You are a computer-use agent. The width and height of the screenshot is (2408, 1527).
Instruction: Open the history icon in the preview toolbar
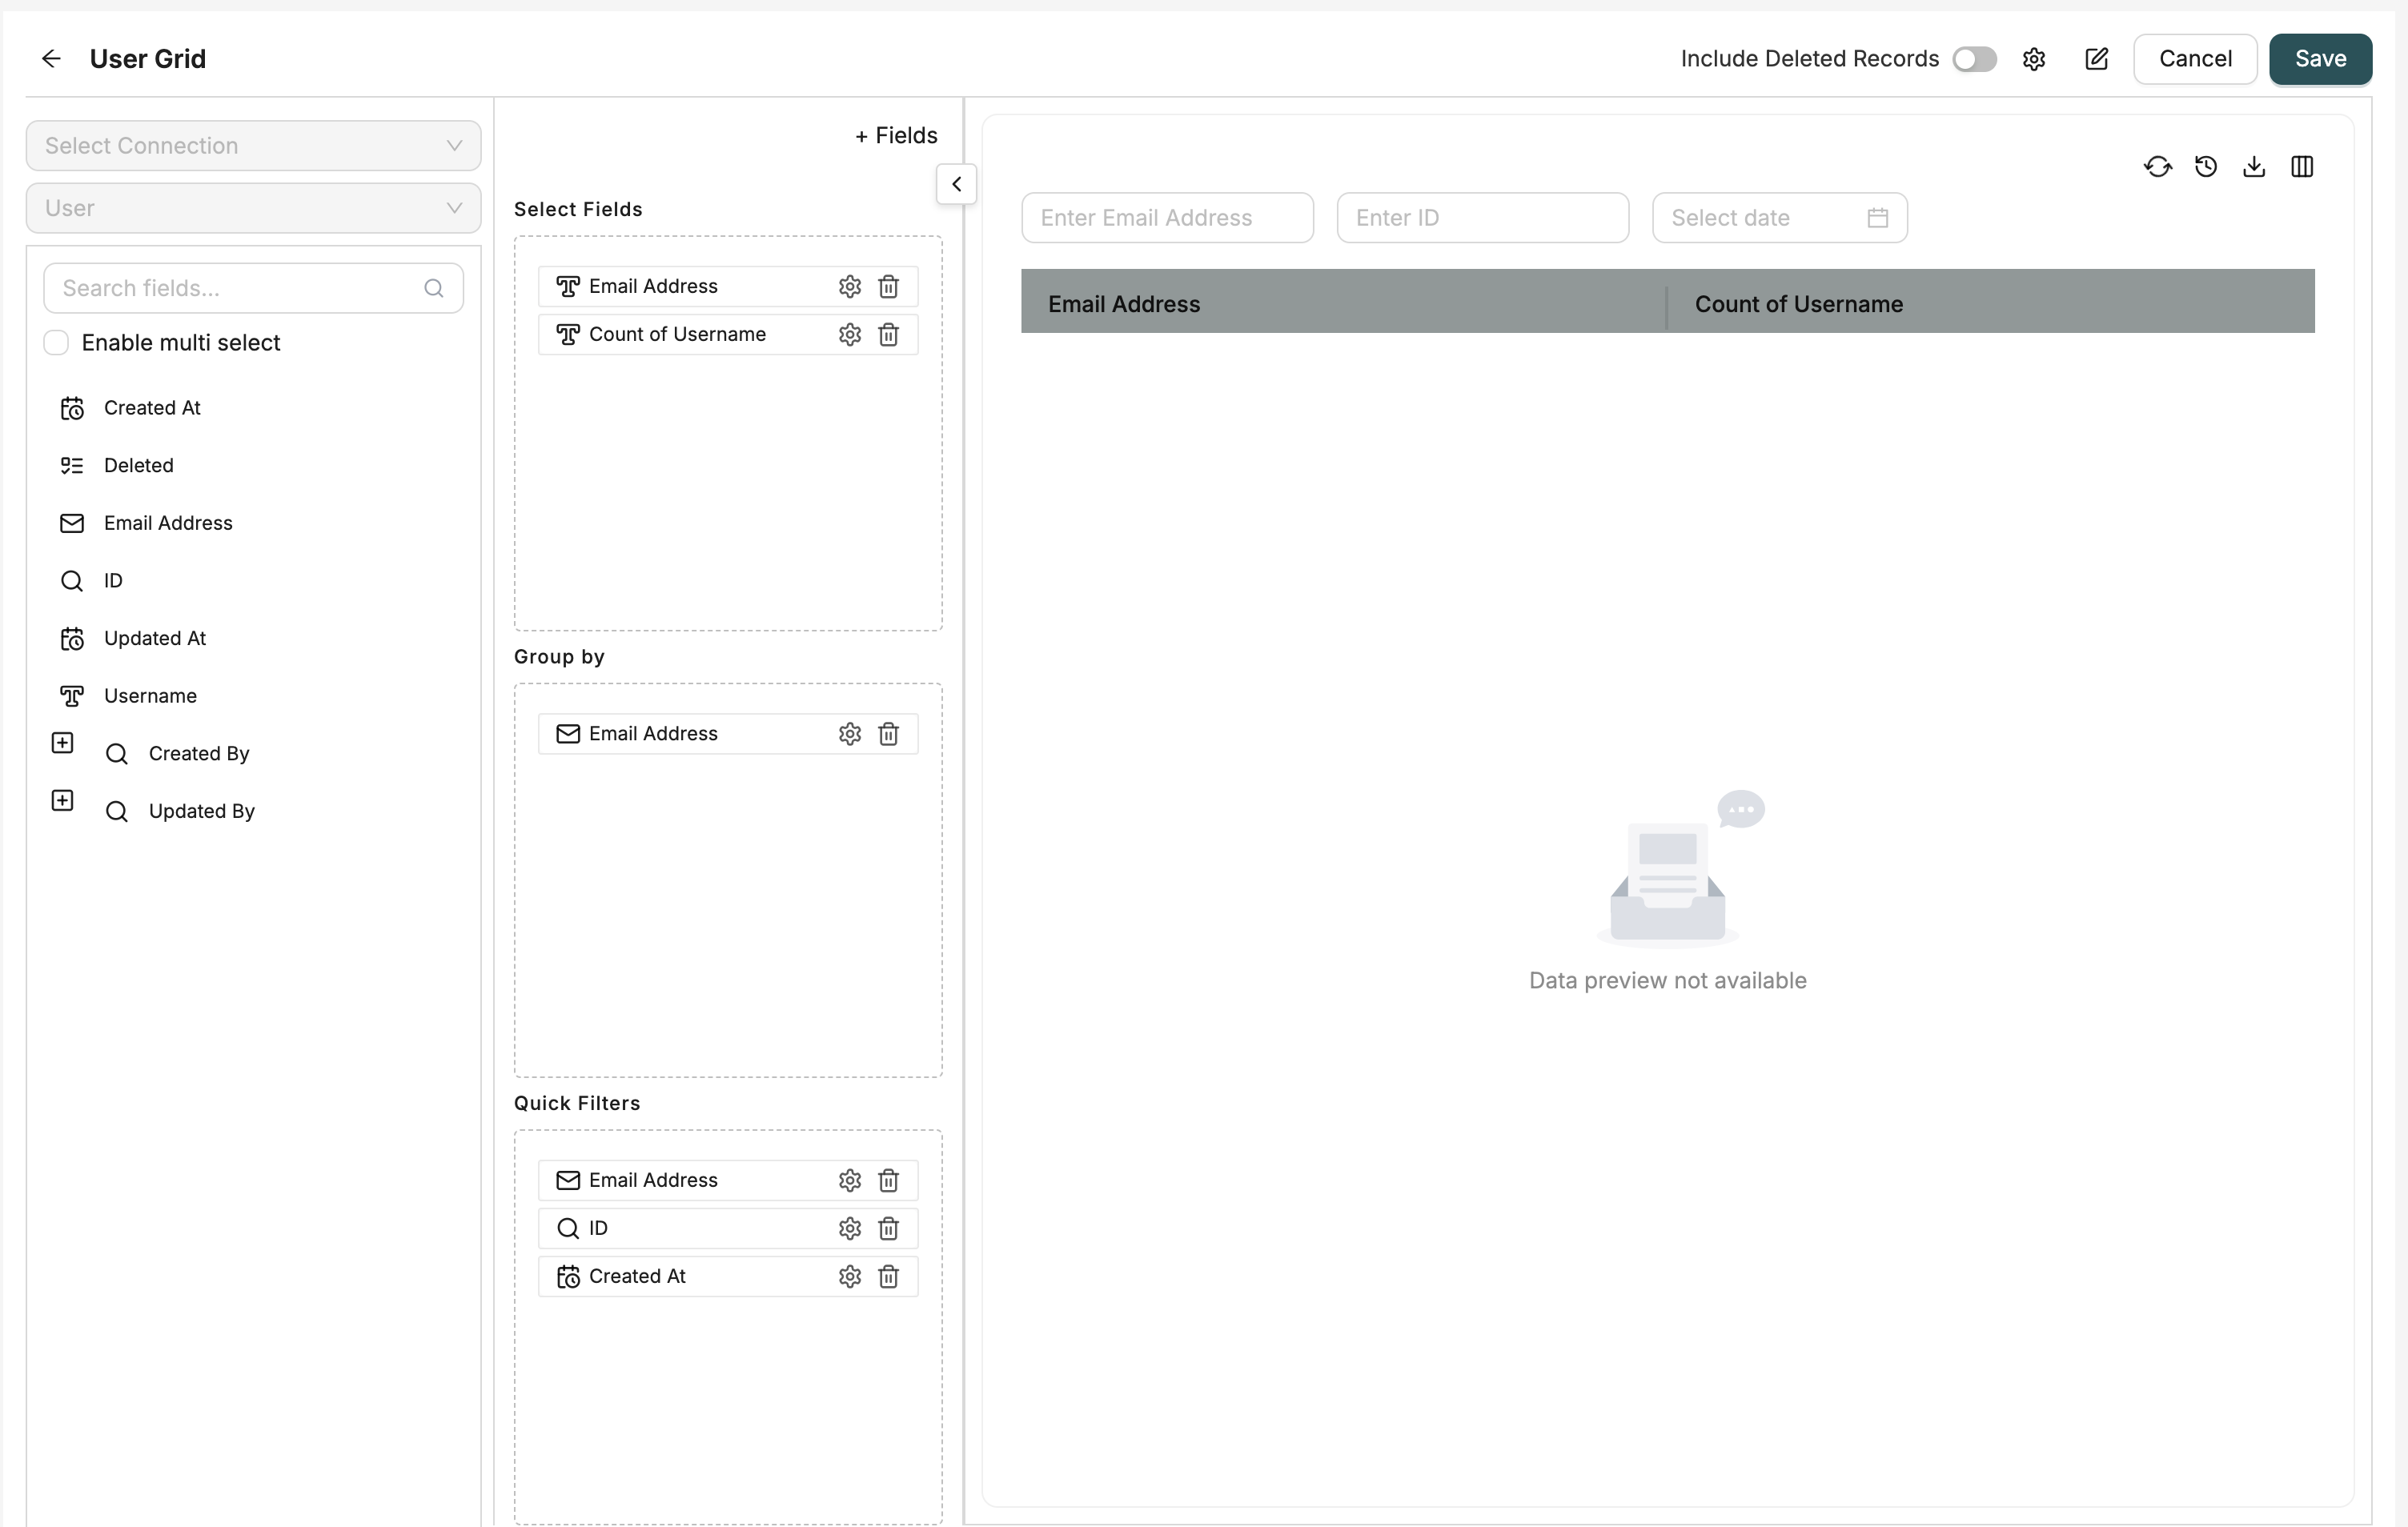coord(2206,166)
